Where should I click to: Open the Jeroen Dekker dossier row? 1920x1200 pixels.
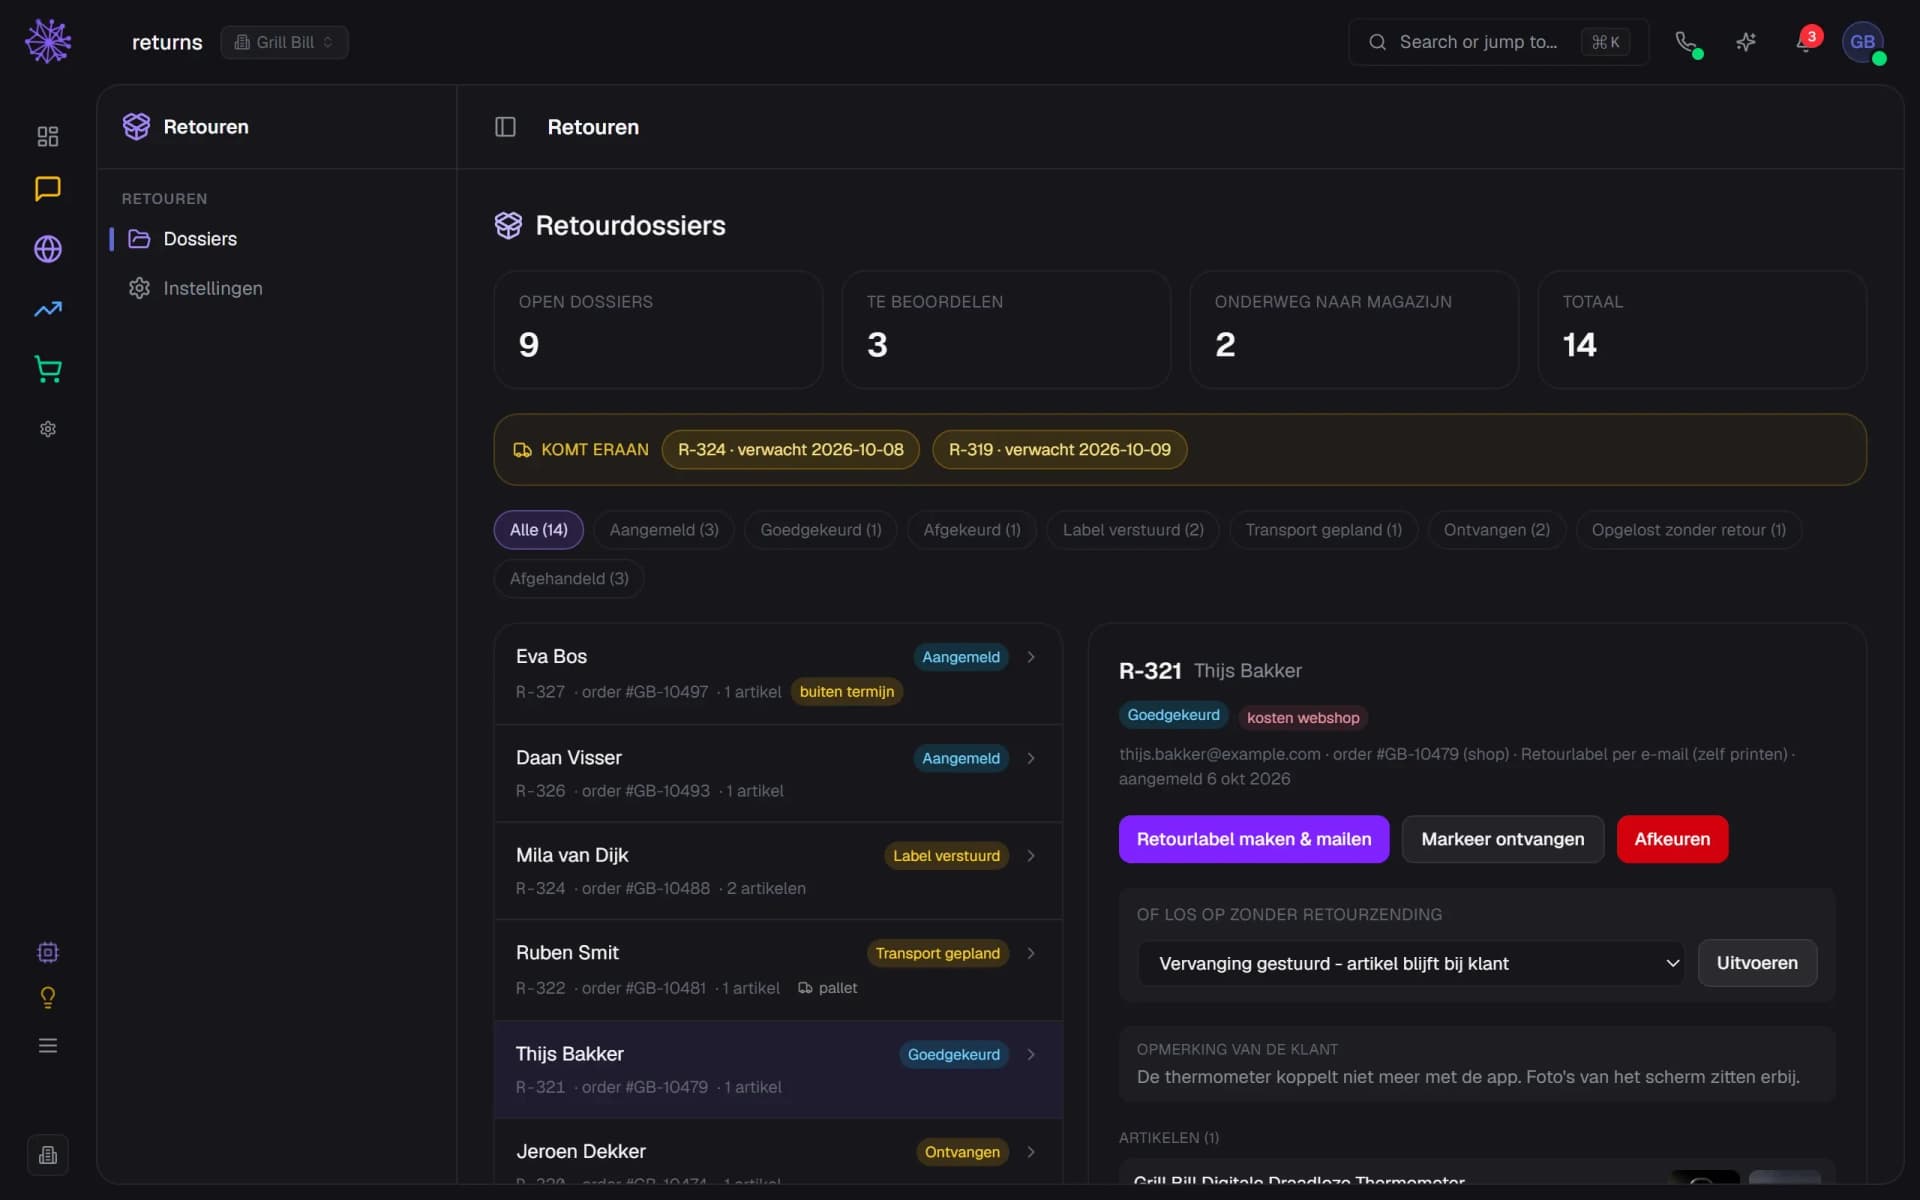[x=778, y=1152]
